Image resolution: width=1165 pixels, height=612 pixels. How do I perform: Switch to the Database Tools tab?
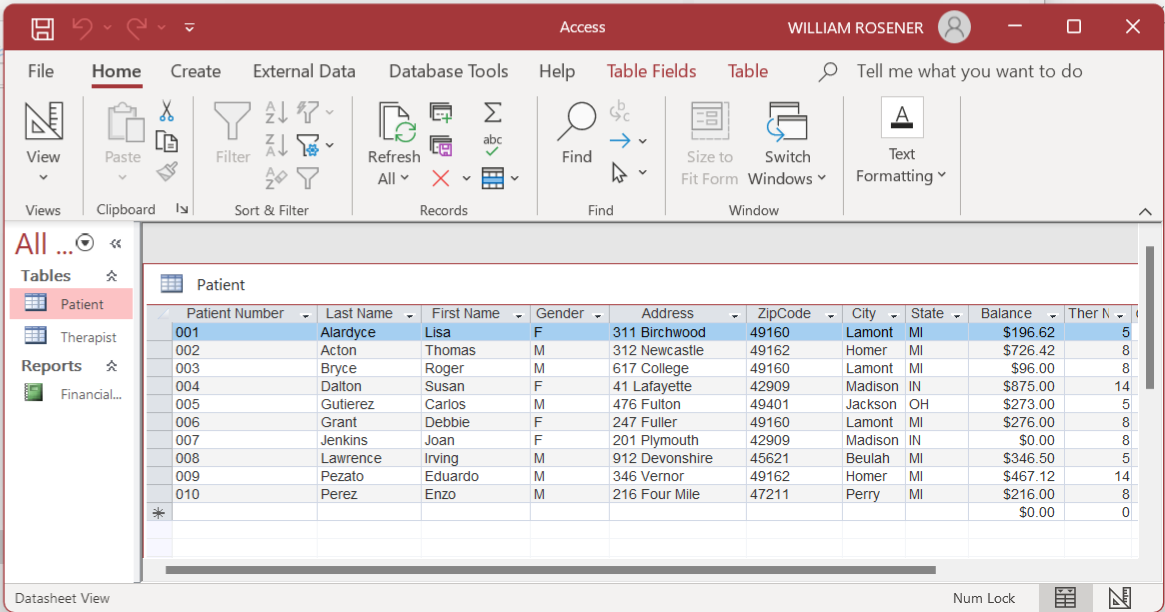[x=448, y=71]
